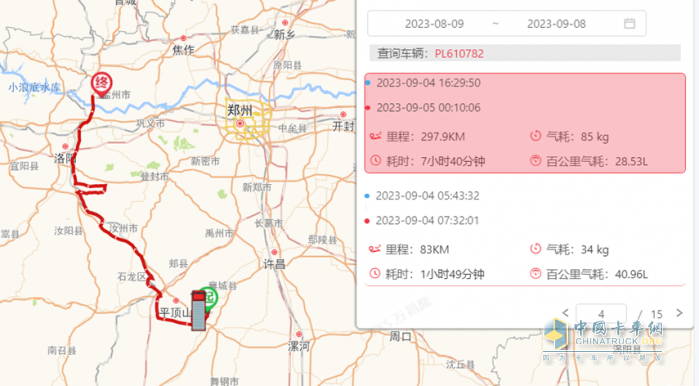Select trip end time 2023-09-04 07:32:01
Screen dimensions: 699x386
(x=428, y=221)
